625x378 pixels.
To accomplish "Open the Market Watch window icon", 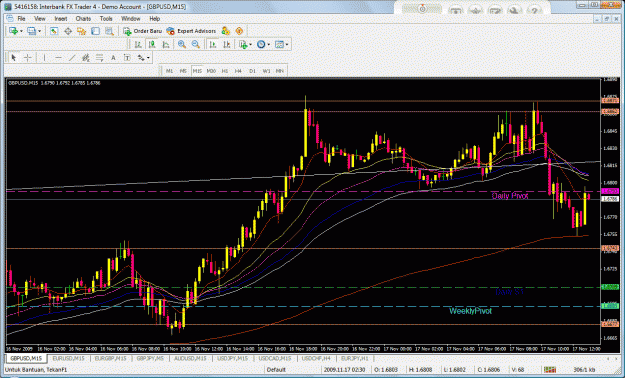I will pyautogui.click(x=54, y=31).
